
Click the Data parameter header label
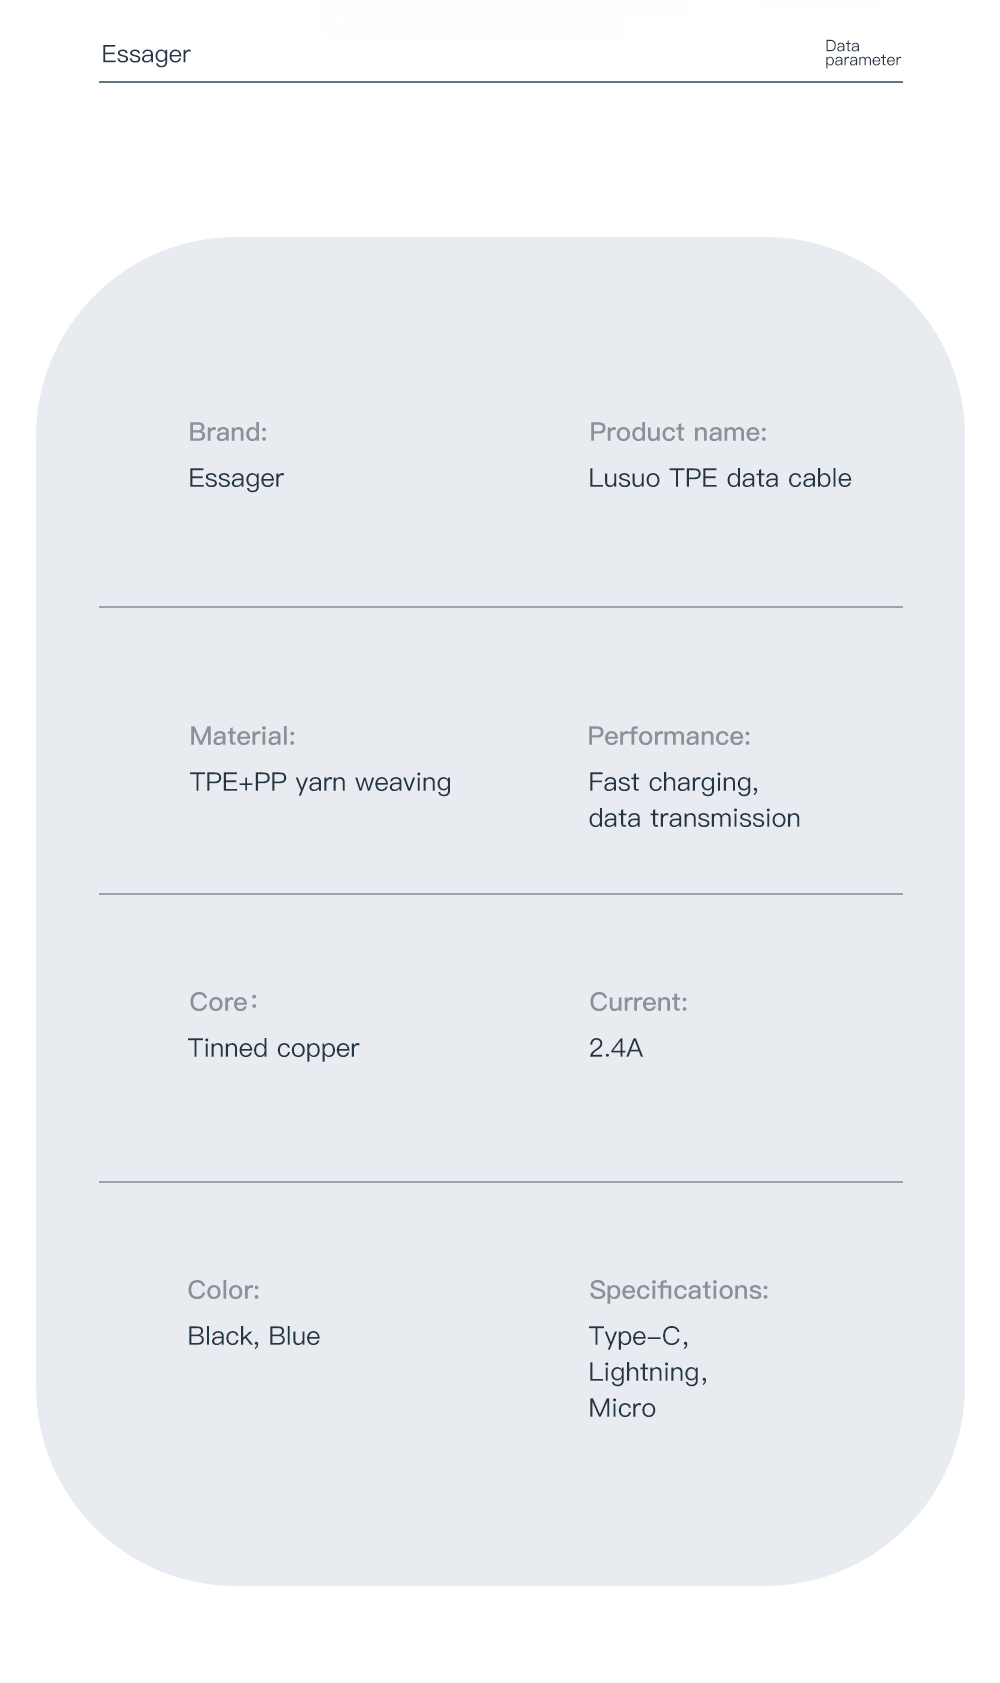click(x=862, y=53)
